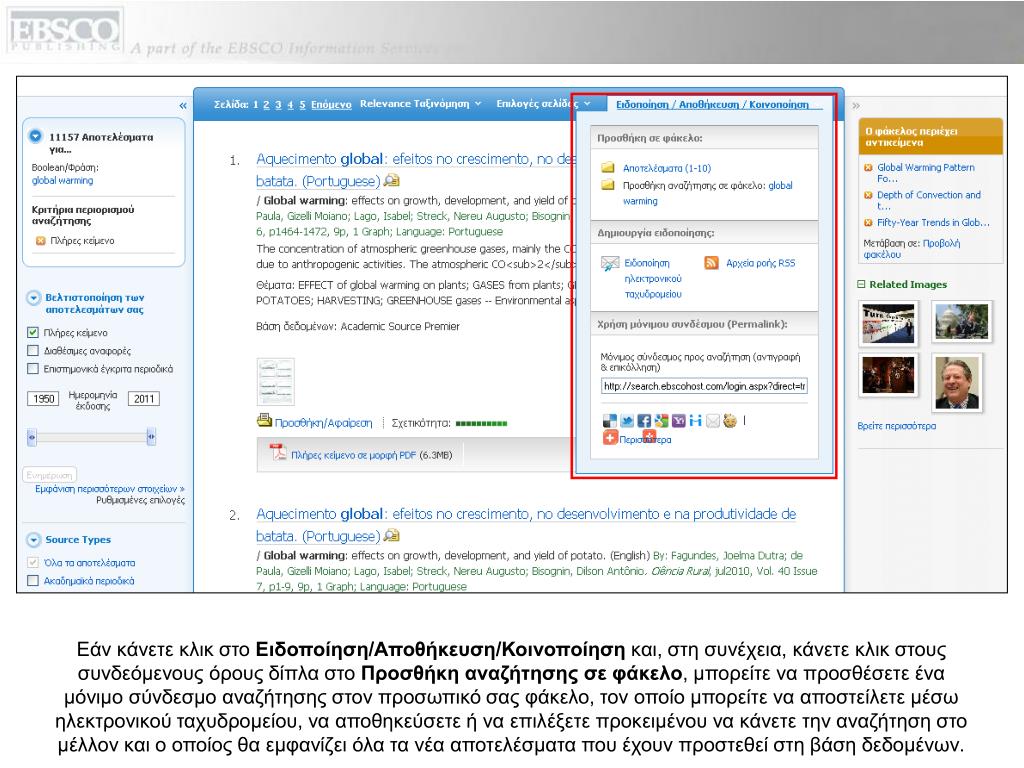
Task: Click the global warming search term link
Action: 62,180
